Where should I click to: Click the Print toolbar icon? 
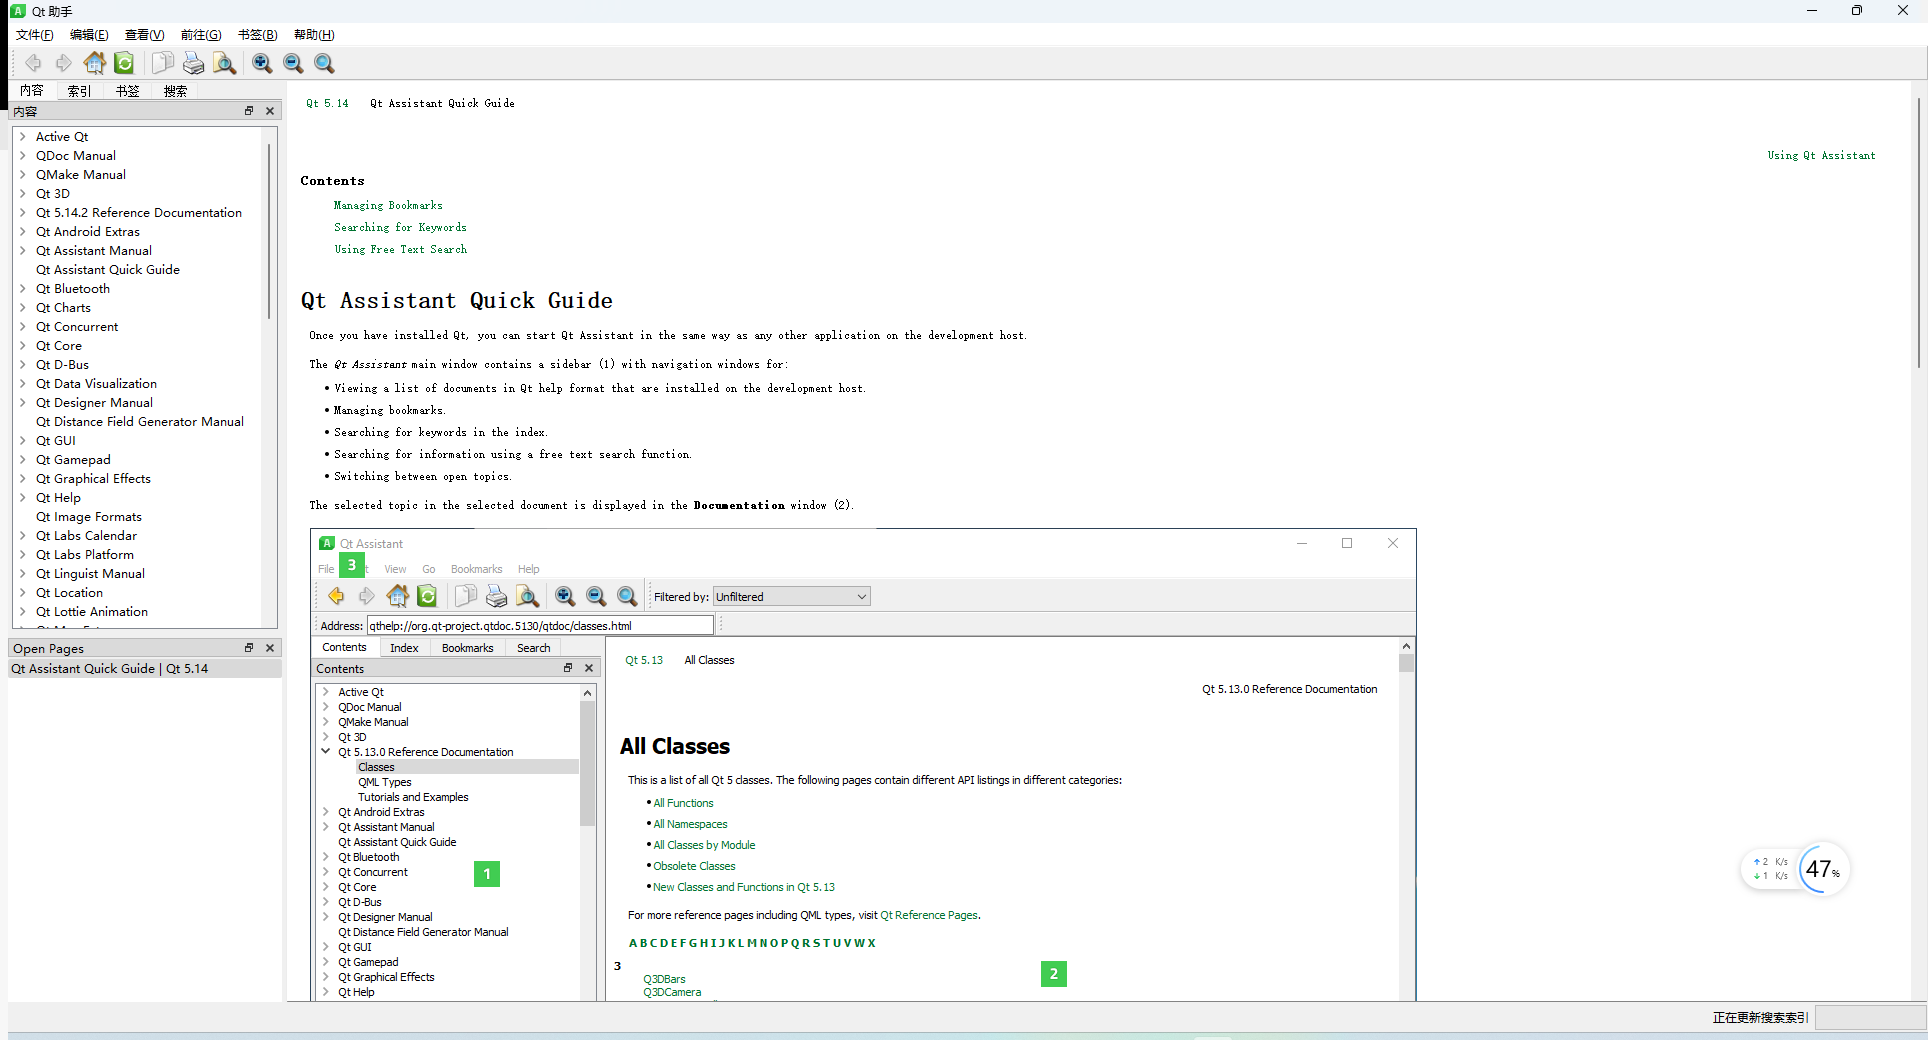pyautogui.click(x=193, y=63)
